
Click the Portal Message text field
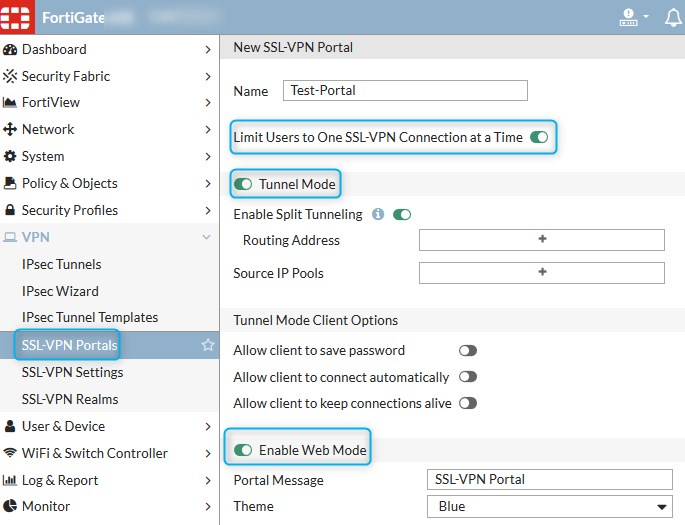coord(549,479)
